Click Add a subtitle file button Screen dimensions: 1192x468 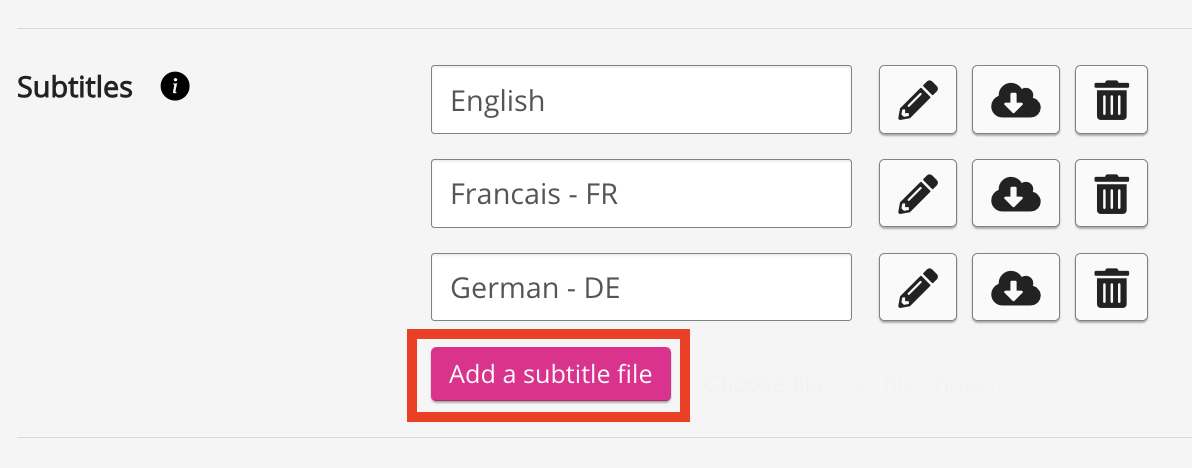550,375
